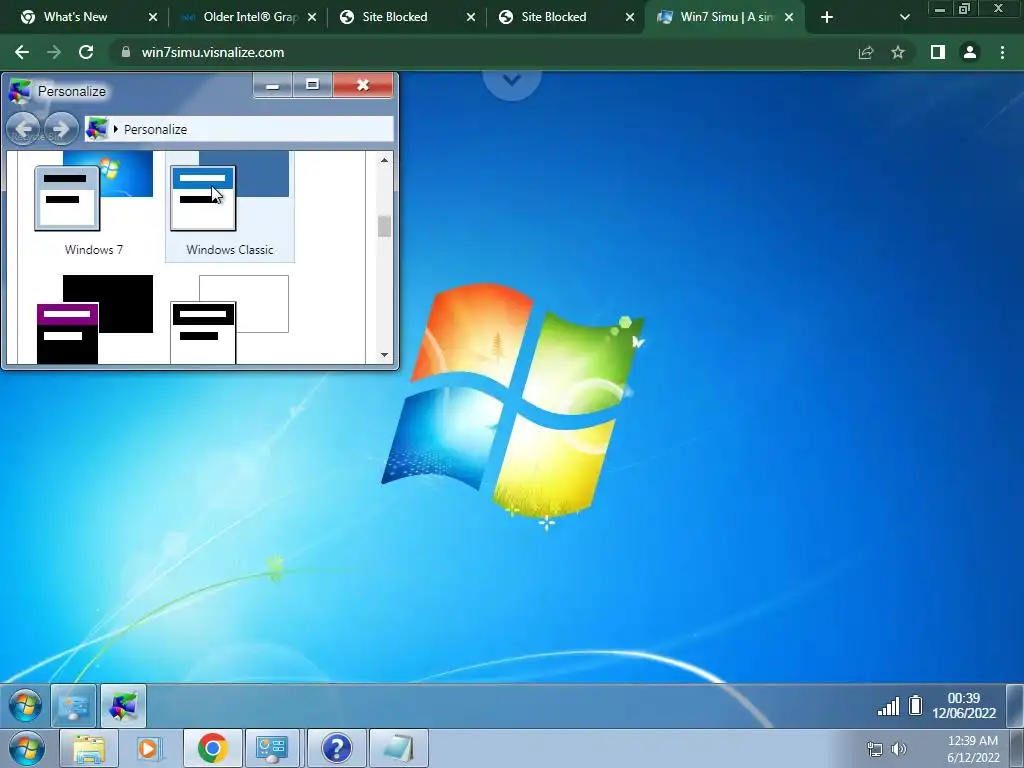The image size is (1024, 768).
Task: Choose the high contrast white theme
Action: tap(229, 319)
